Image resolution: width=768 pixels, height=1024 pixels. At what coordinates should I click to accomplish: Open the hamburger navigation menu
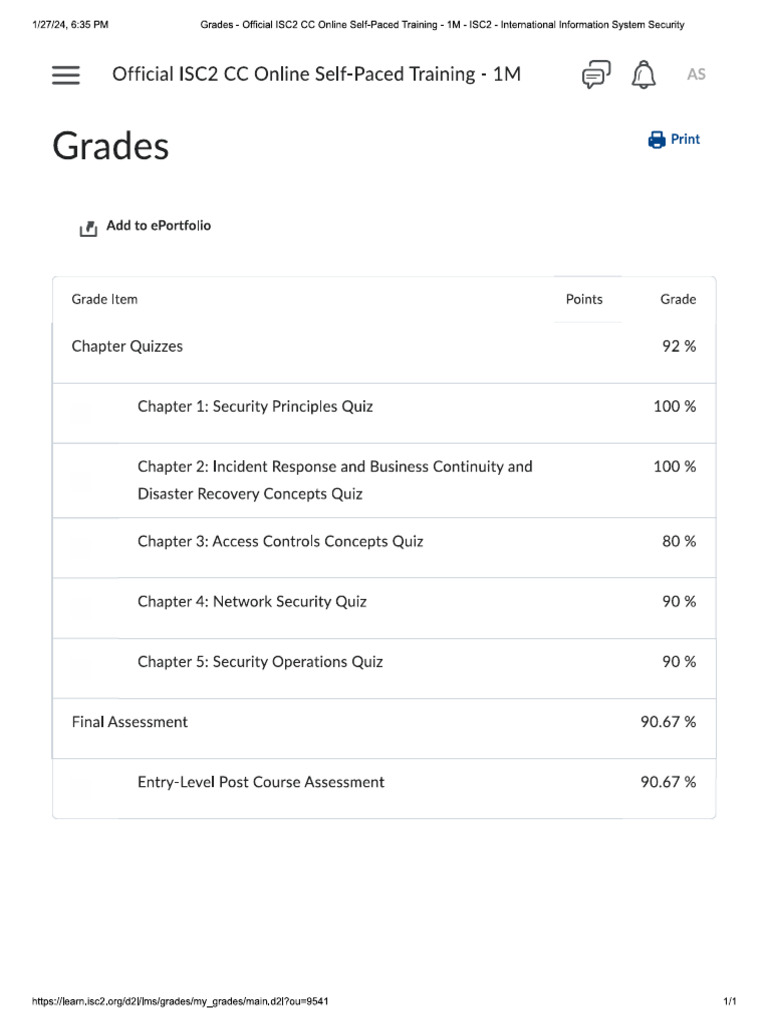pyautogui.click(x=66, y=75)
